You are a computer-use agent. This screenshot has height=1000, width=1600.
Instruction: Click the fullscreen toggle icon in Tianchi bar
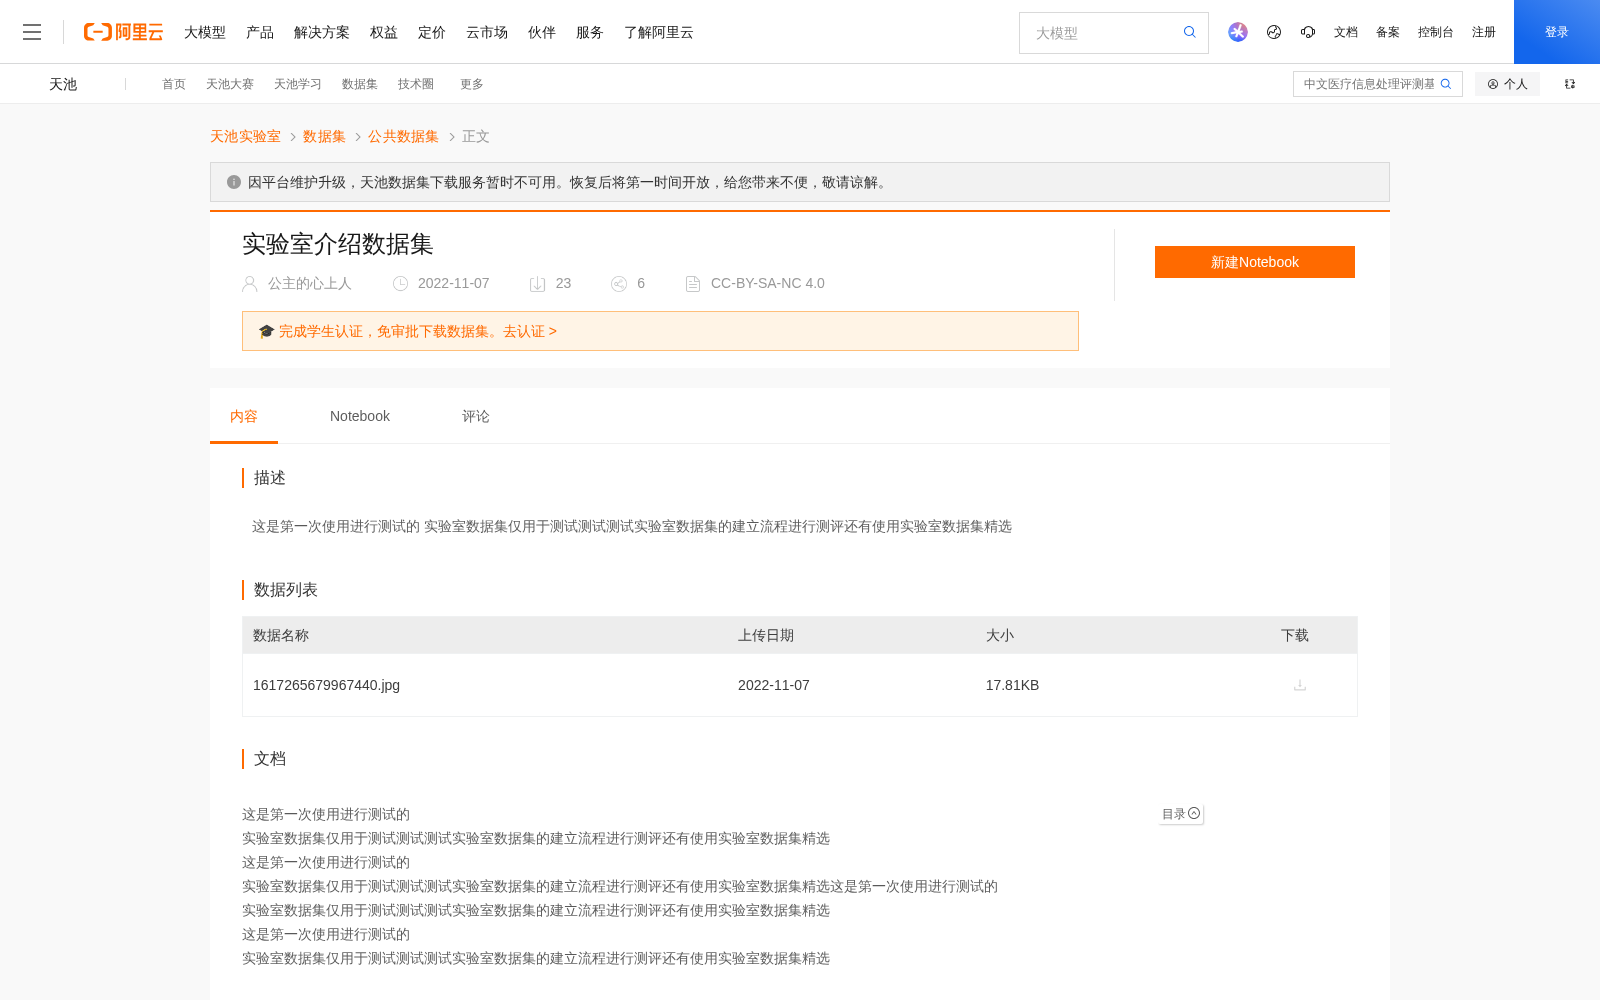coord(1570,84)
